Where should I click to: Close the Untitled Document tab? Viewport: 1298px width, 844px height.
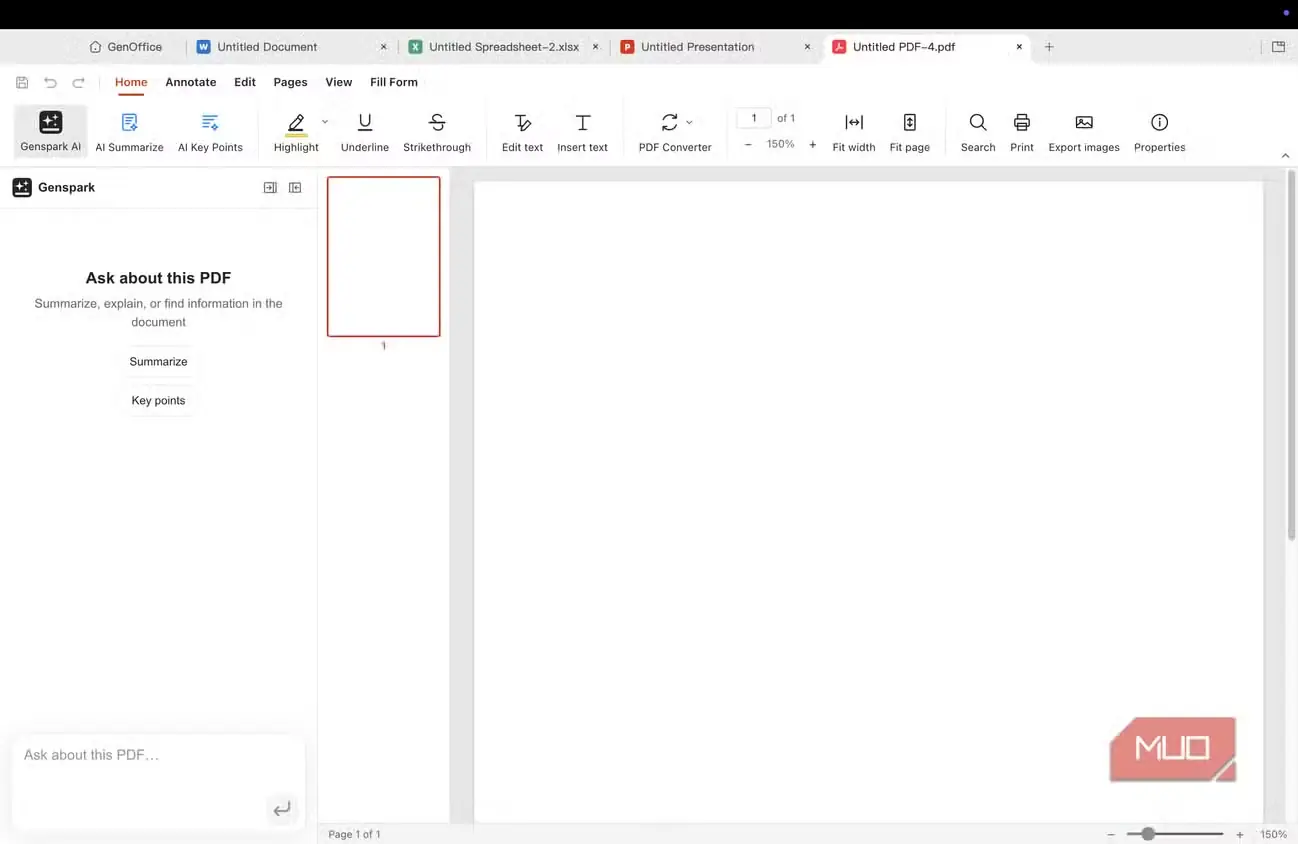tap(383, 47)
